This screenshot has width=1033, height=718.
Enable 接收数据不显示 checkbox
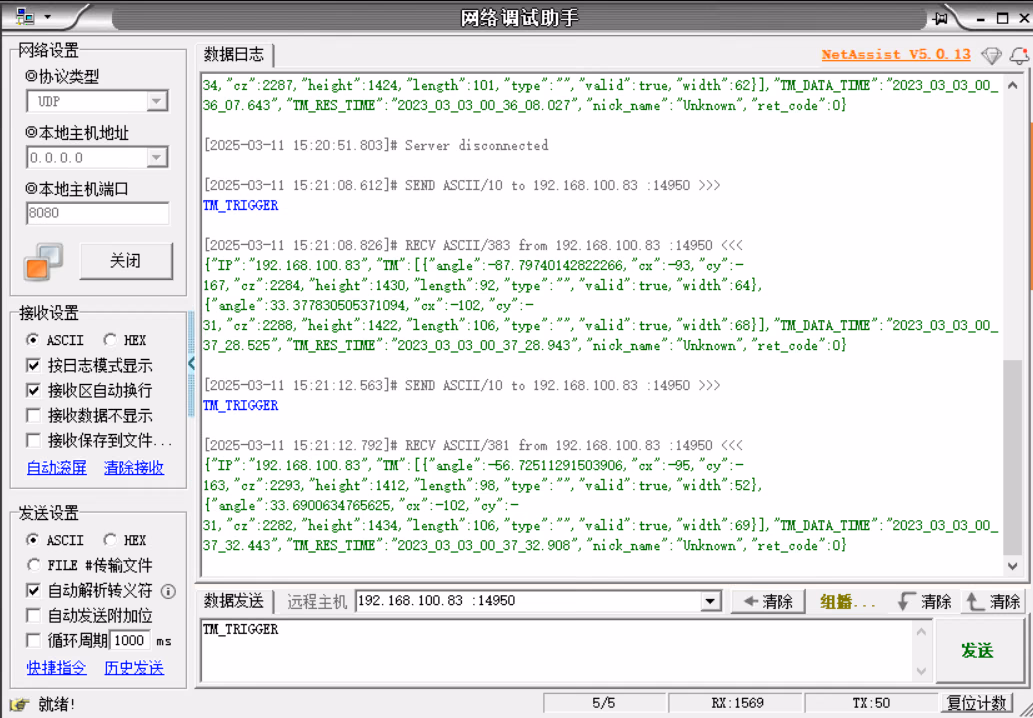[x=33, y=415]
